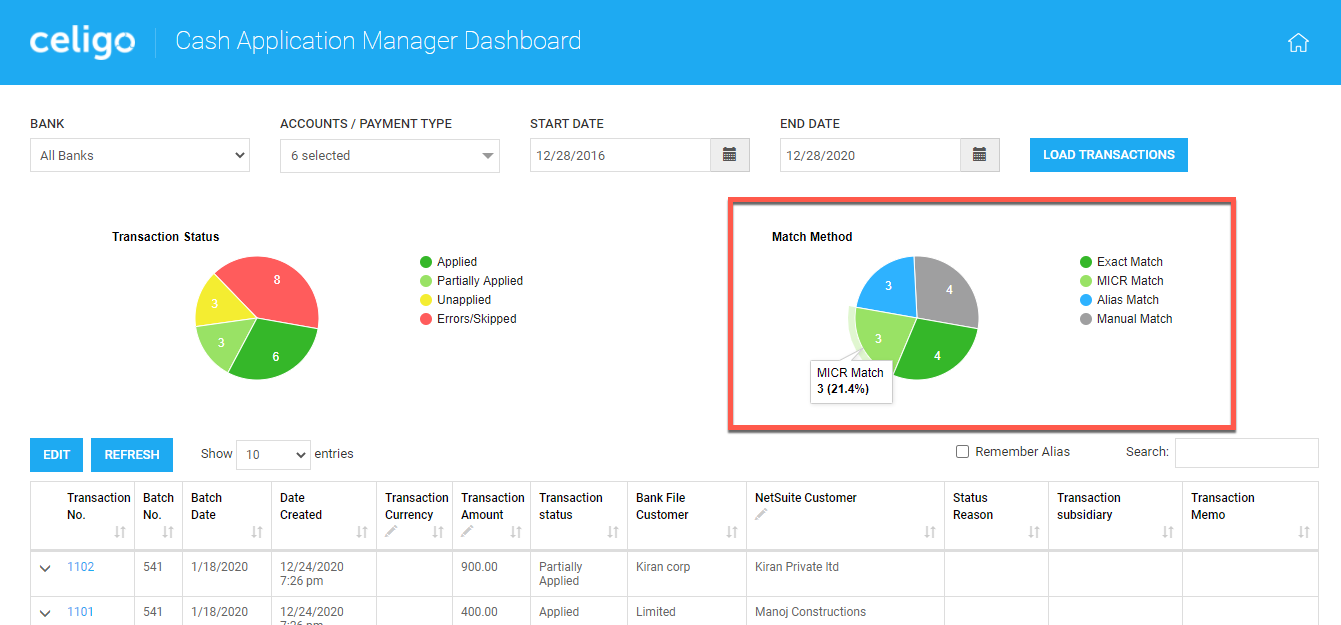
Task: Sort by Transaction subsidiary column
Action: click(x=1168, y=532)
